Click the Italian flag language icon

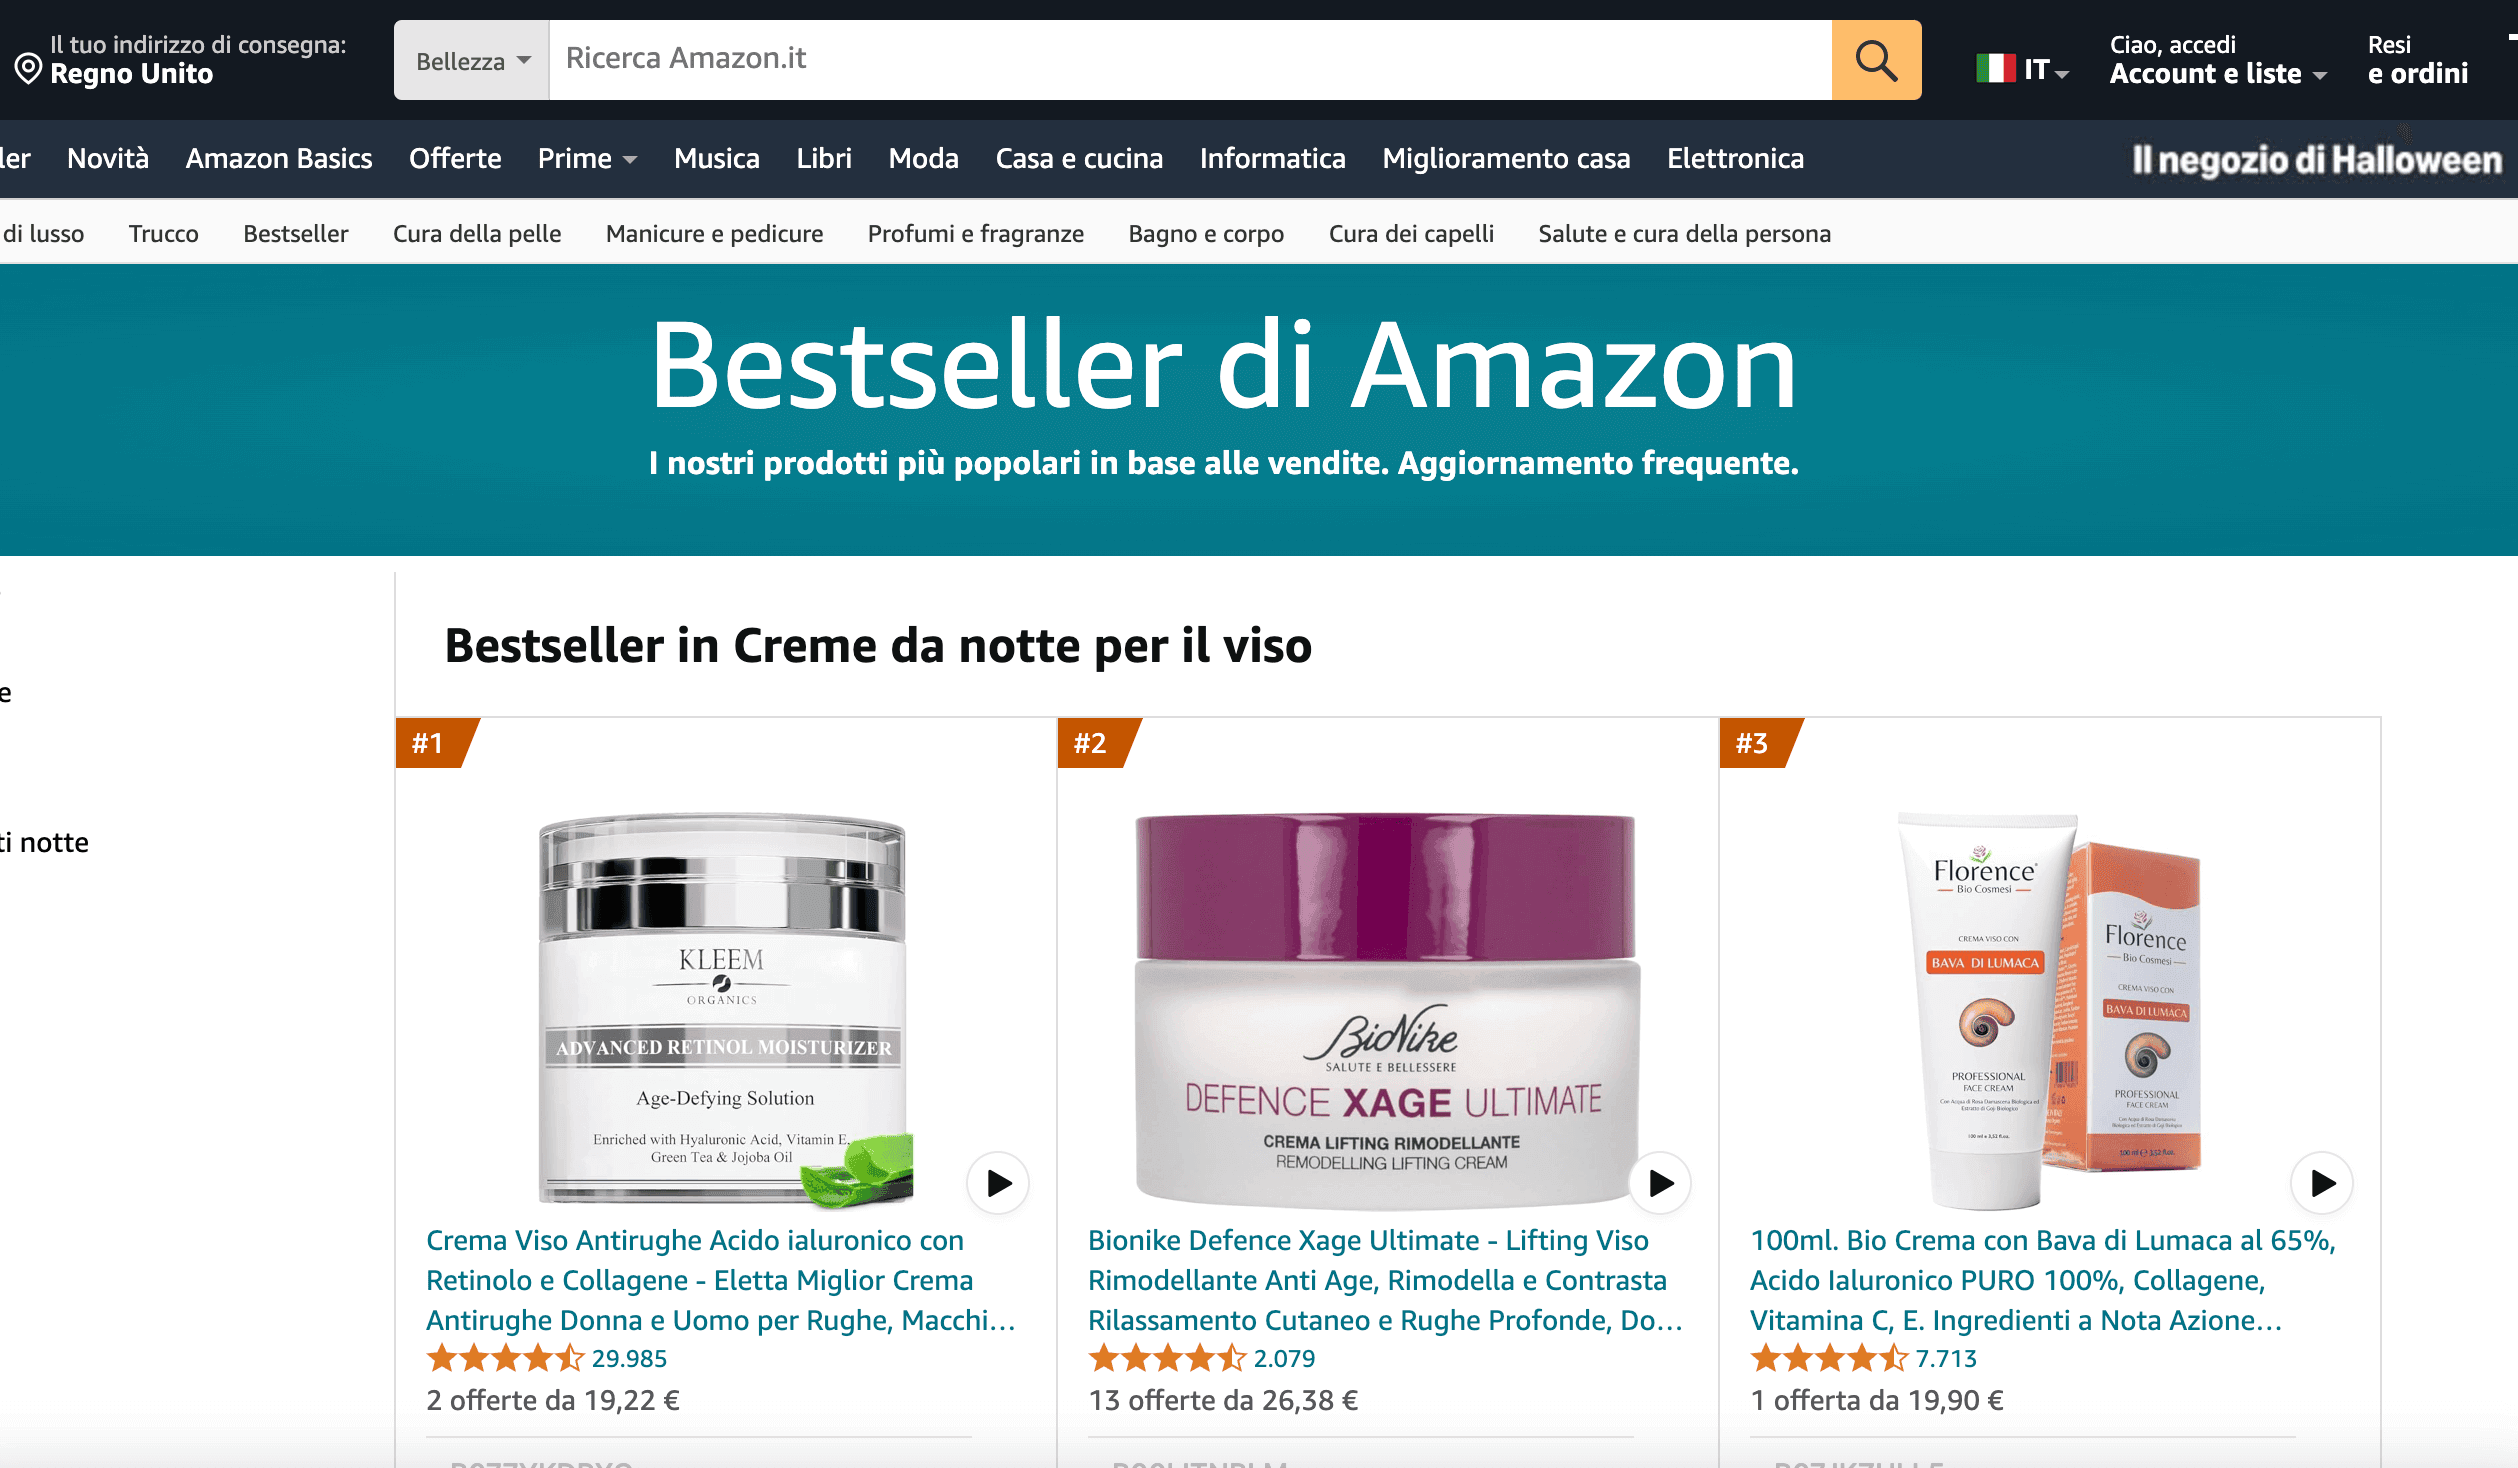point(1995,68)
